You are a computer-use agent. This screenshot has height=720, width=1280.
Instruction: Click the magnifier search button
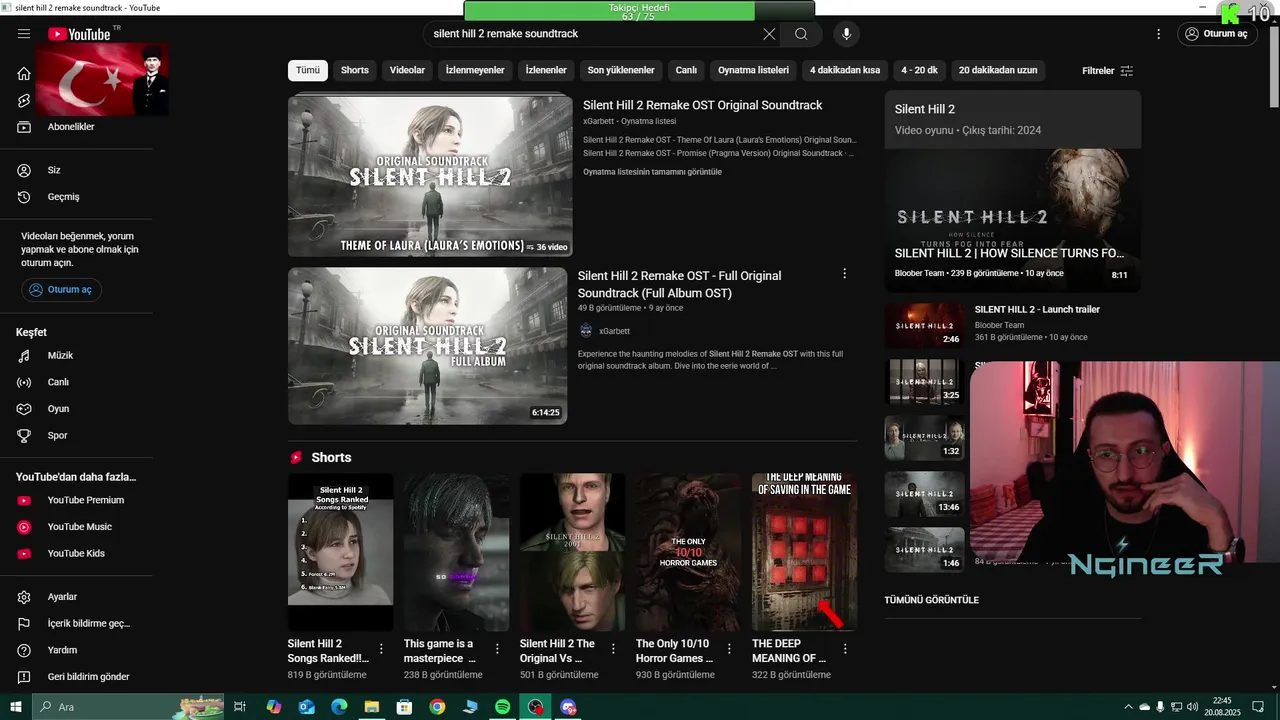click(x=801, y=34)
